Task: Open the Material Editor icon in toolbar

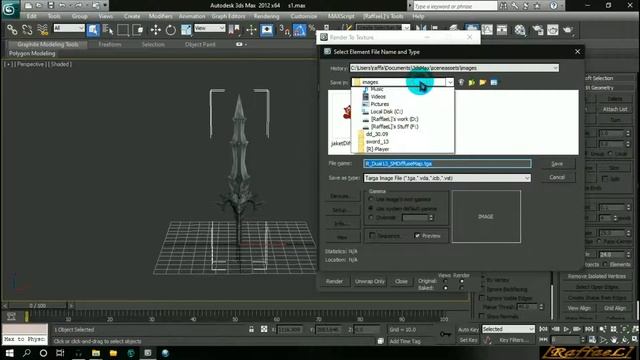Action: [x=520, y=30]
